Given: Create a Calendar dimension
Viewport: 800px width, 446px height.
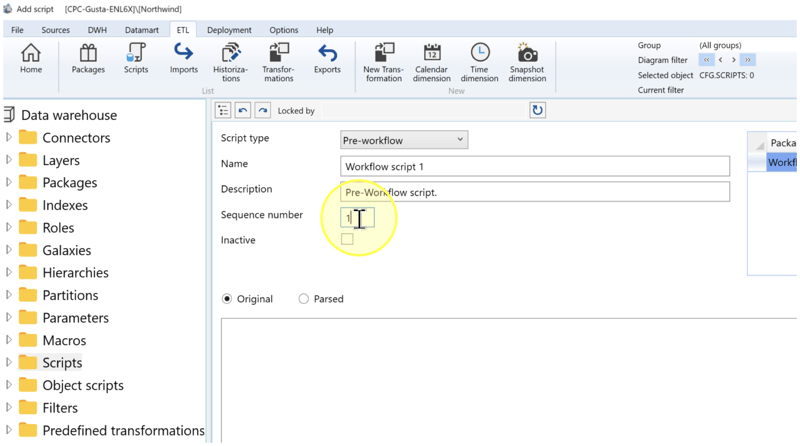Looking at the screenshot, I should click(432, 63).
